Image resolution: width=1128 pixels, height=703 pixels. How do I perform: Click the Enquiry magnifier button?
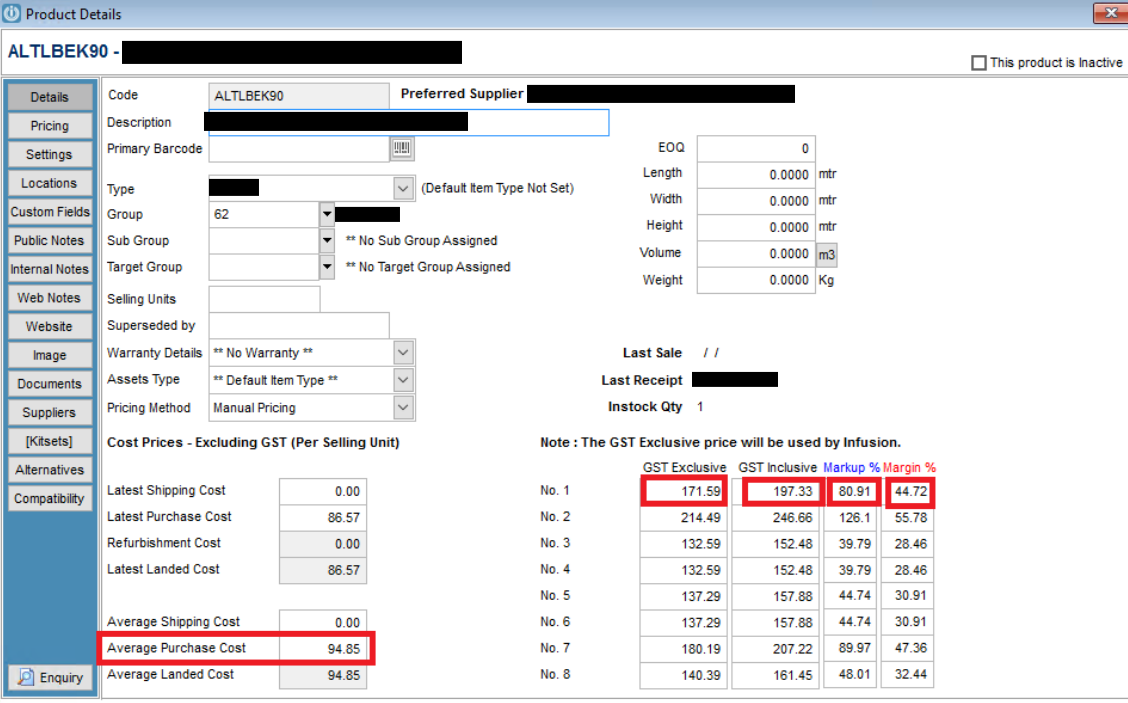[50, 677]
